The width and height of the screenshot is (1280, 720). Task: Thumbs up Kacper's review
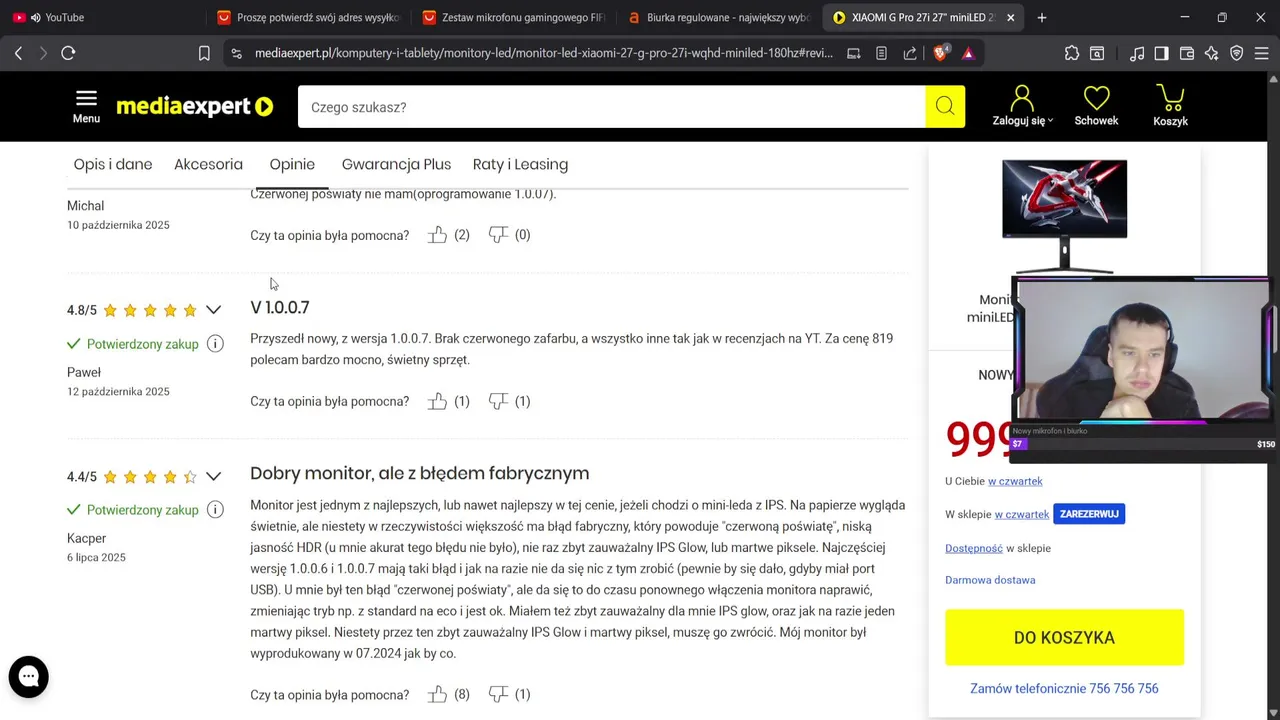pyautogui.click(x=437, y=694)
